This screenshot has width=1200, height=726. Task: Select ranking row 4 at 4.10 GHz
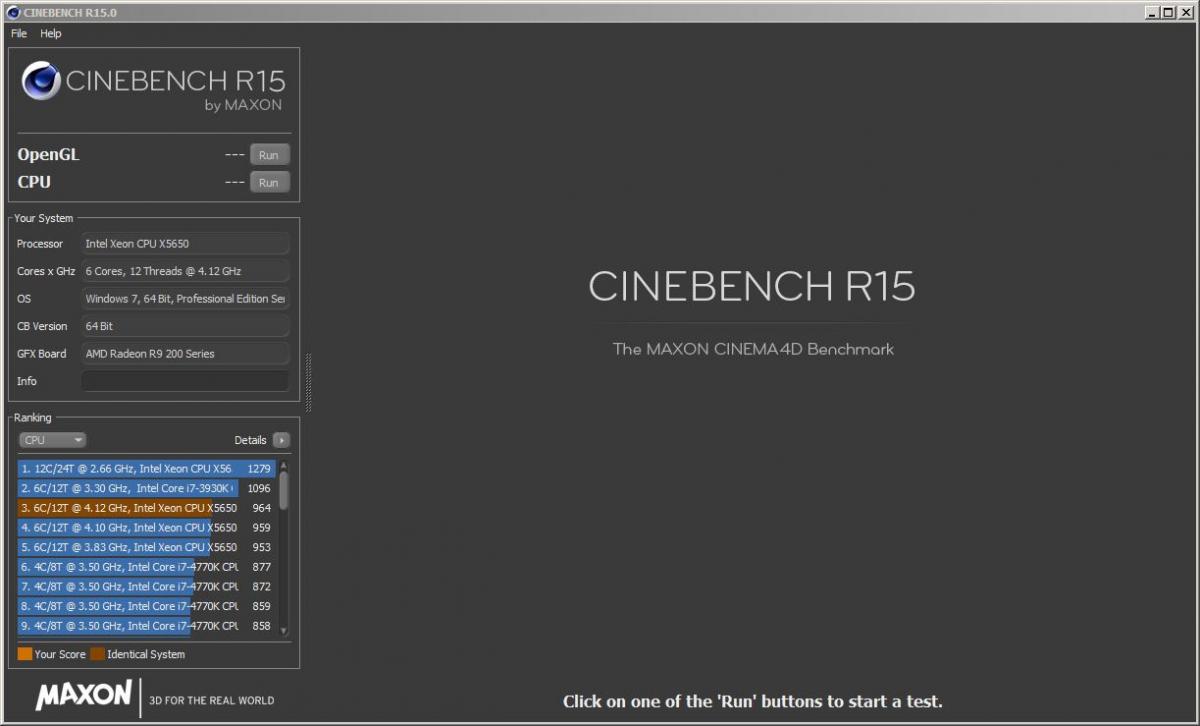146,527
